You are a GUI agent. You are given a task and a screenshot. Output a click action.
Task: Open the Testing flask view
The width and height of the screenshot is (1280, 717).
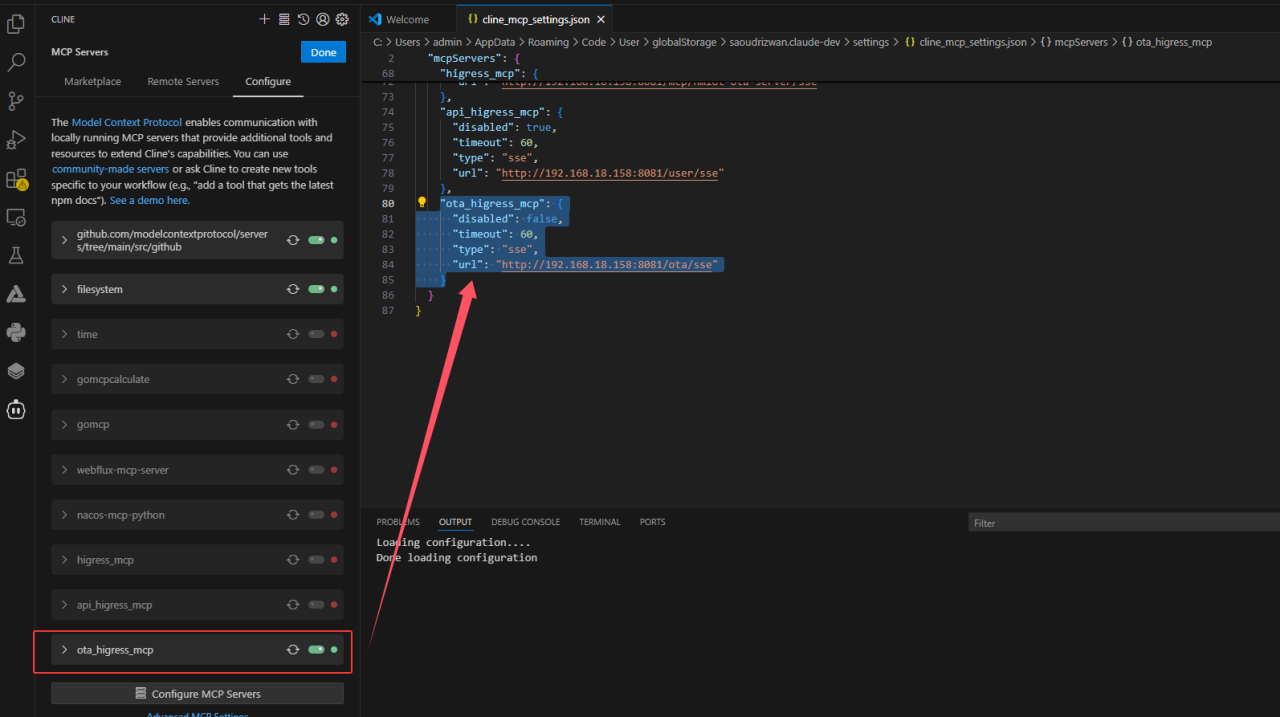point(16,256)
